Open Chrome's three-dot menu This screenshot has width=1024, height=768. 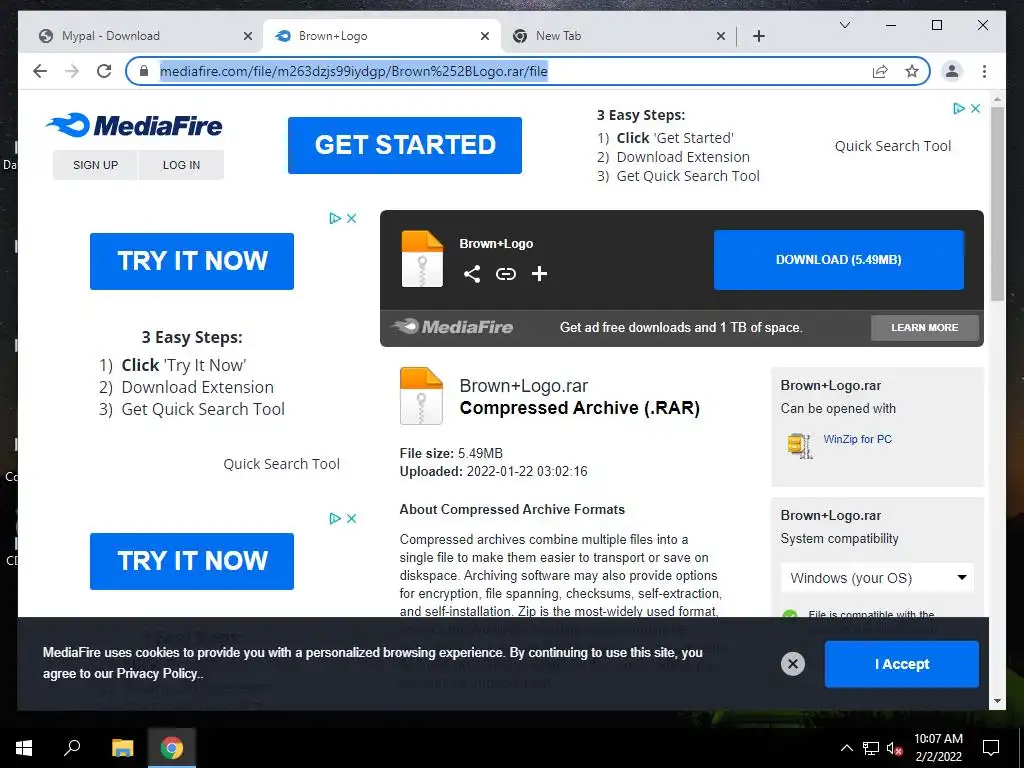(984, 71)
